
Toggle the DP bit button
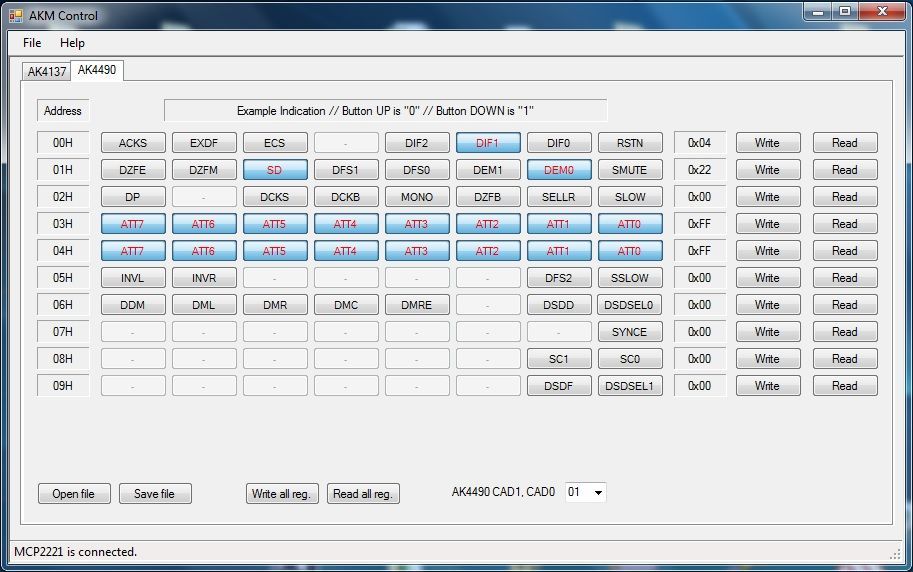click(133, 197)
